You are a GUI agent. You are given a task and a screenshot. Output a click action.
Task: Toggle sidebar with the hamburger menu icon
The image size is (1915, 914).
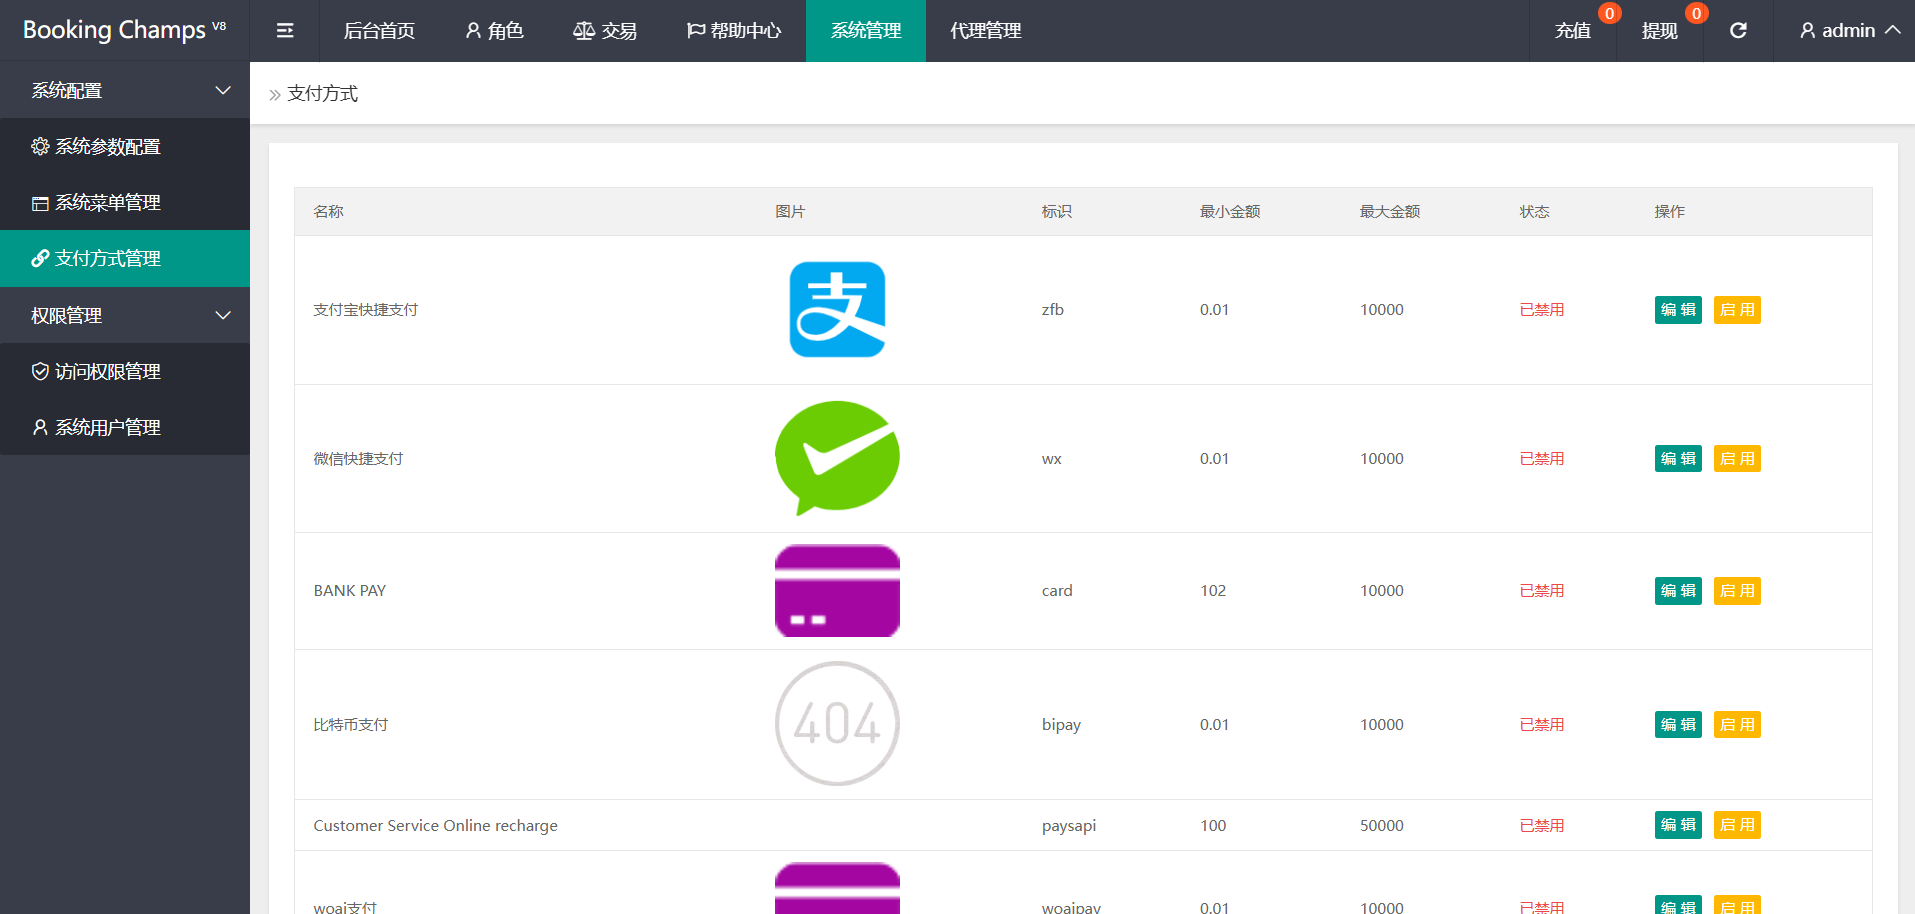click(285, 31)
